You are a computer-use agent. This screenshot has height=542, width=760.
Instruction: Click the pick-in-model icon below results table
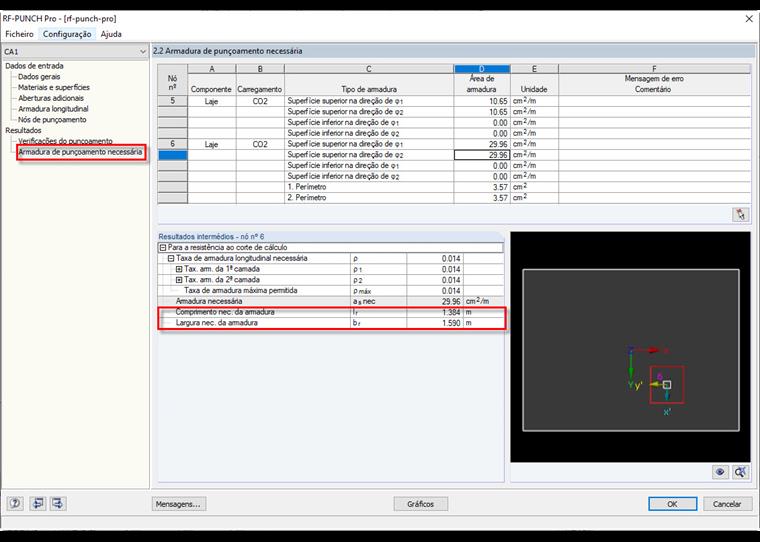[740, 214]
